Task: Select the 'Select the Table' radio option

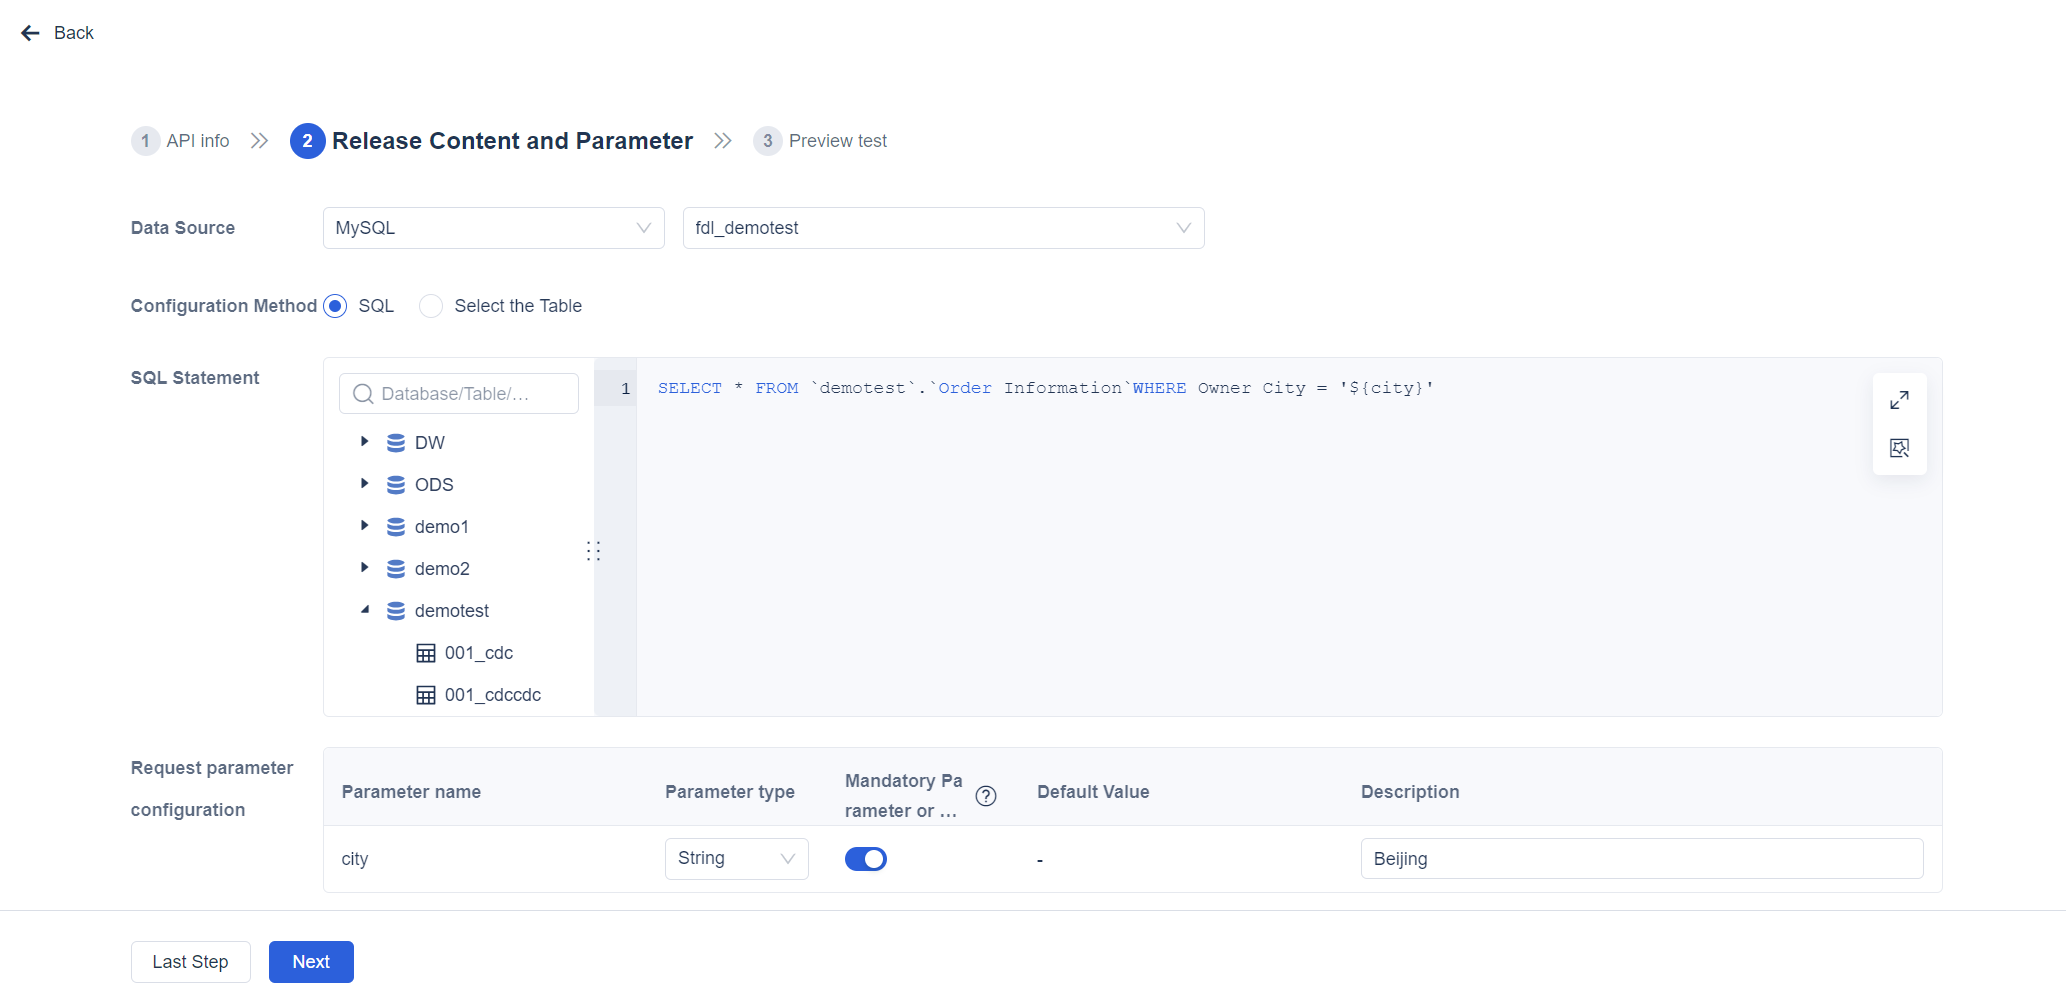Action: tap(431, 306)
